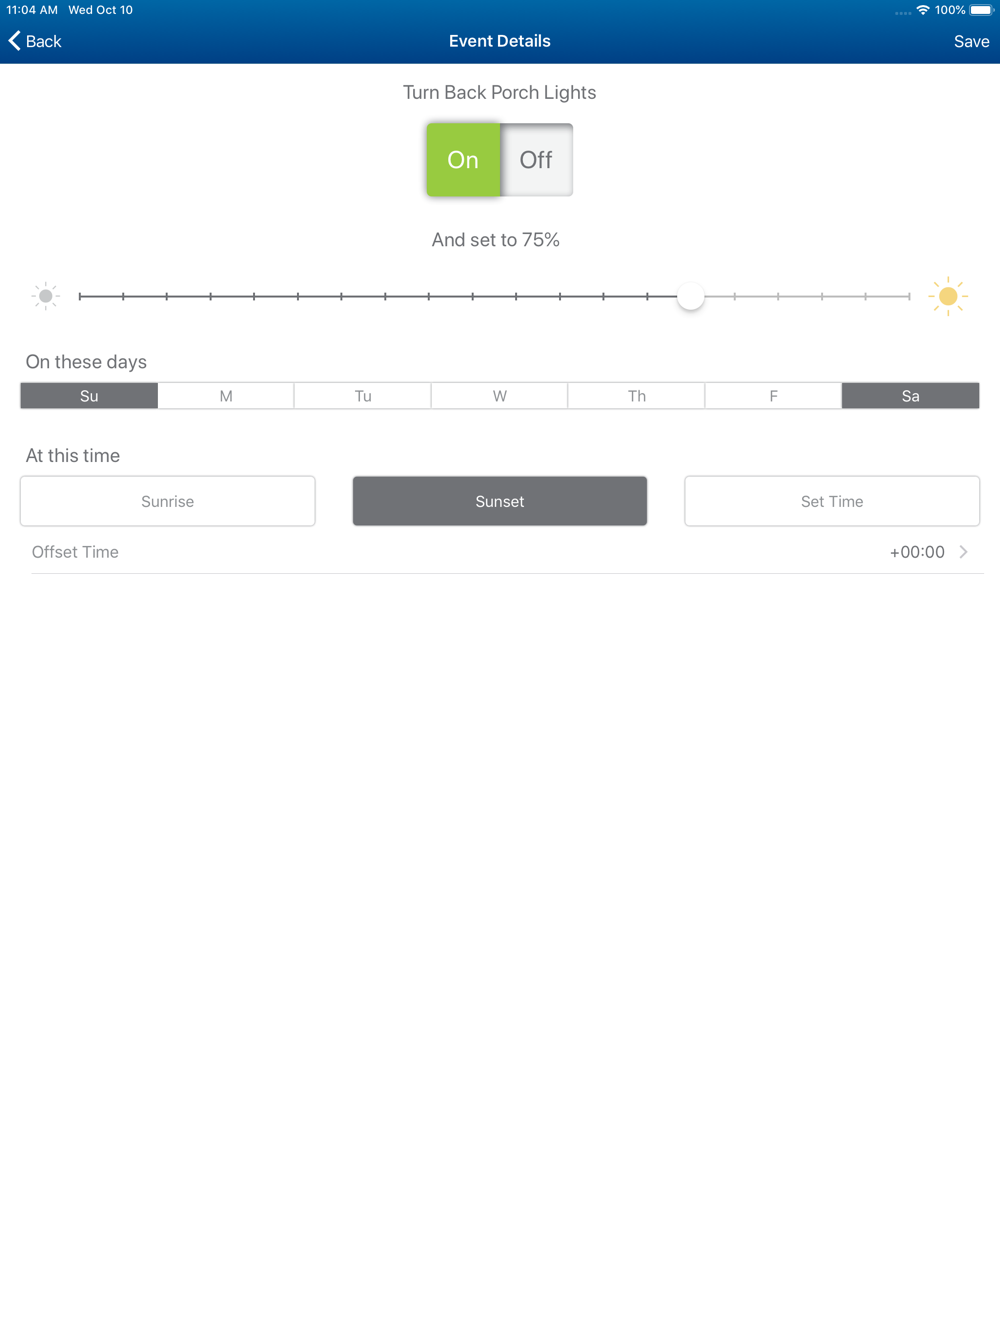Image resolution: width=1000 pixels, height=1334 pixels.
Task: Deselect Sunday in the day selector
Action: coord(89,396)
